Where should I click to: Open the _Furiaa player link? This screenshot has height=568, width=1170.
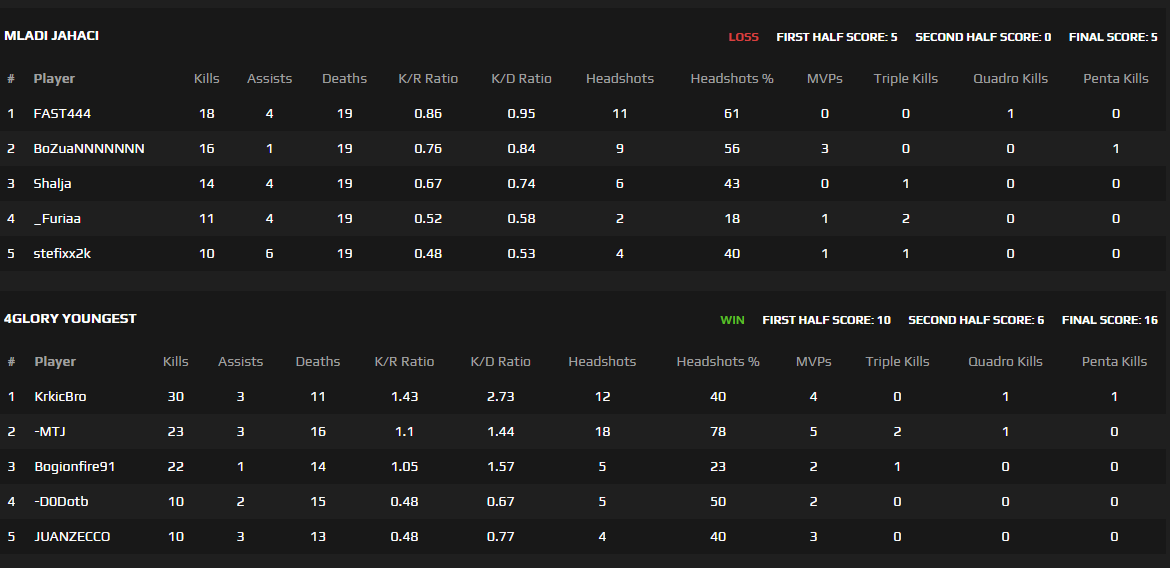(x=55, y=219)
